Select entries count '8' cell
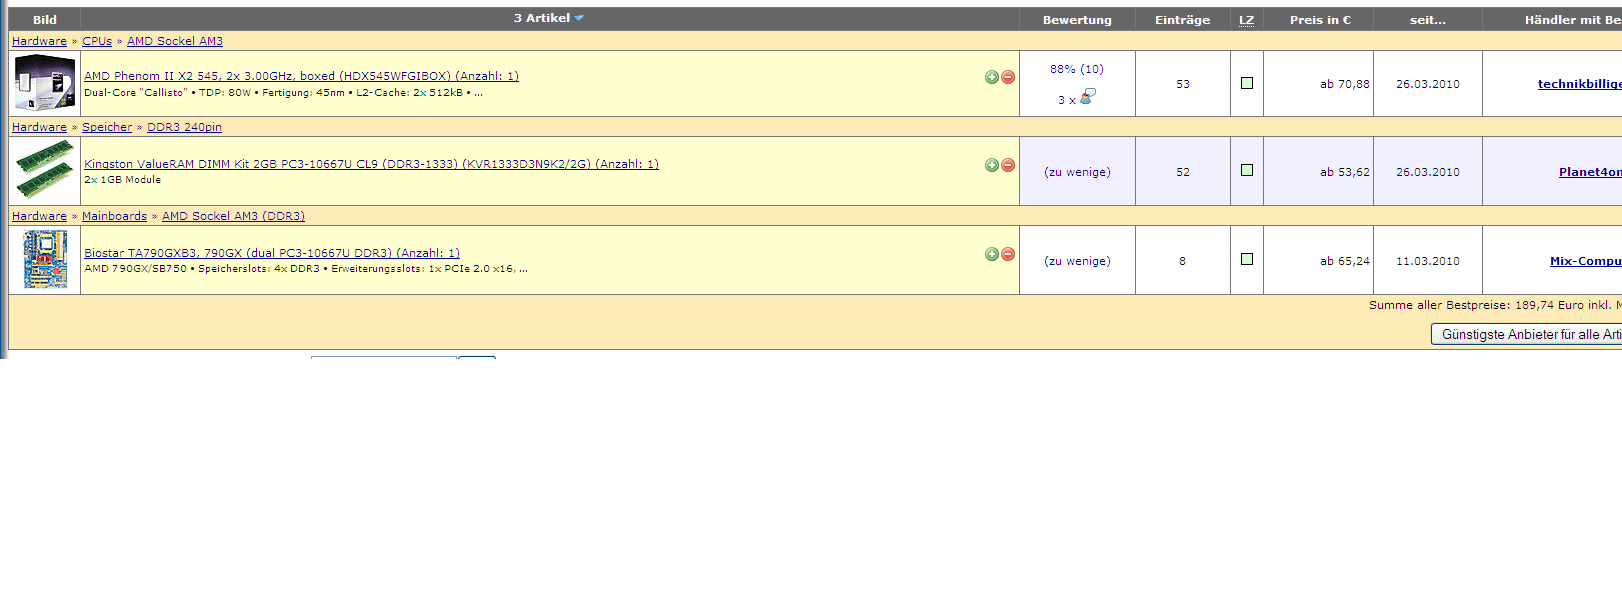The image size is (1622, 600). point(1182,261)
